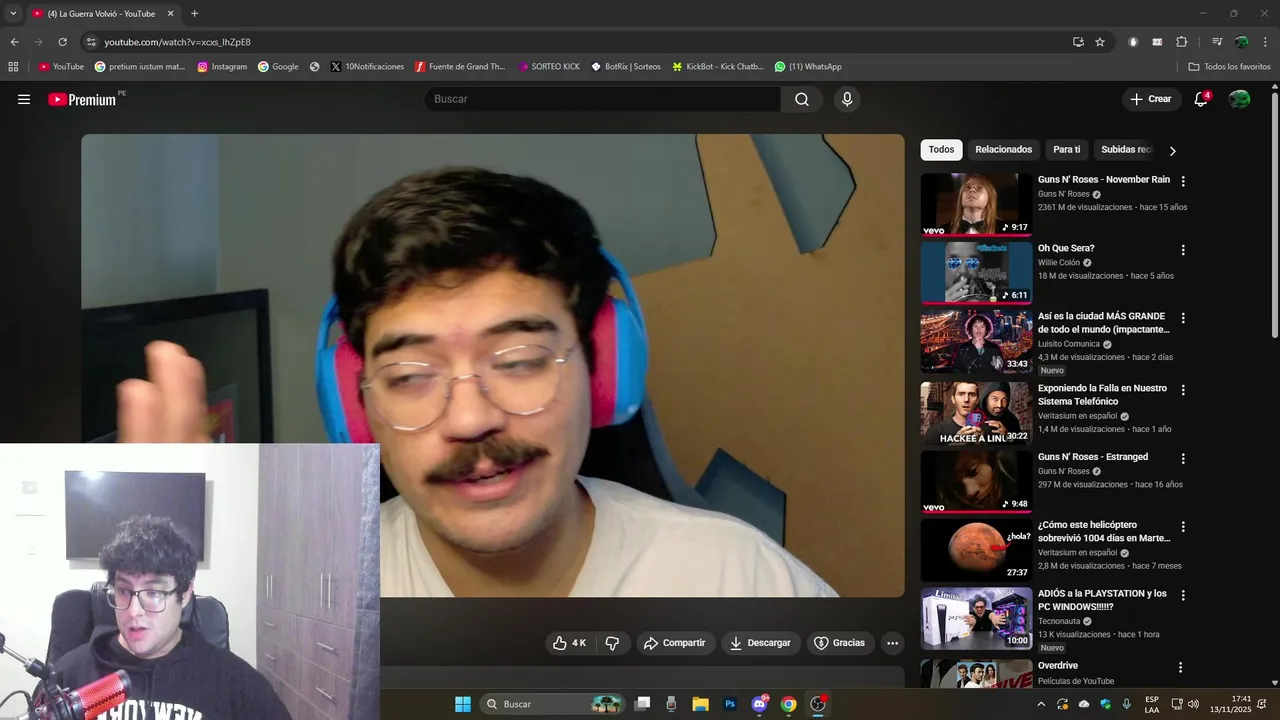Open options for November Rain video
Screen dimensions: 1280x720
point(1183,181)
